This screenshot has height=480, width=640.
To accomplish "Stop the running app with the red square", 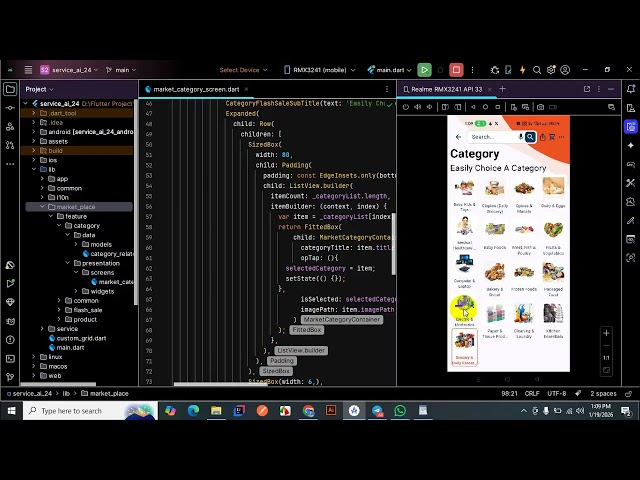I will [x=456, y=70].
